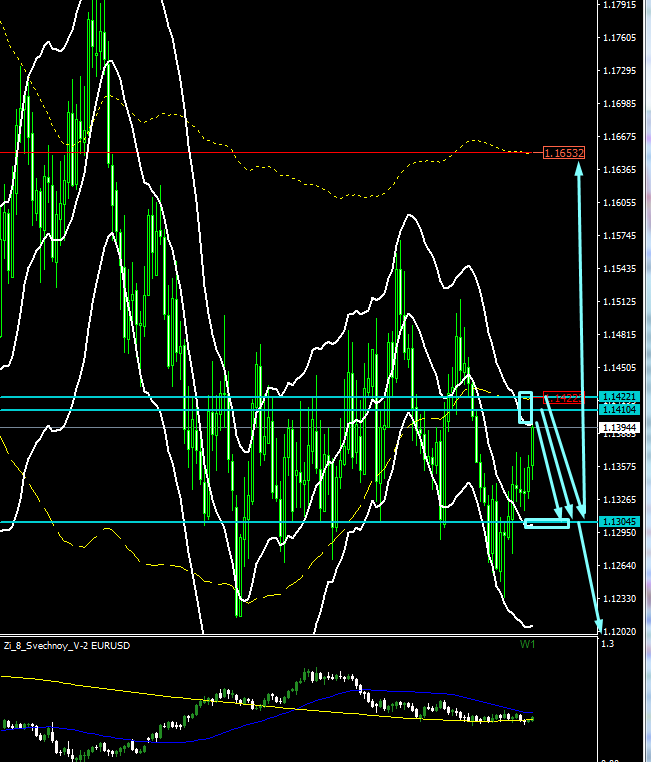651x762 pixels.
Task: Select the wide cyan rectangle at 1.13045
Action: 546,522
